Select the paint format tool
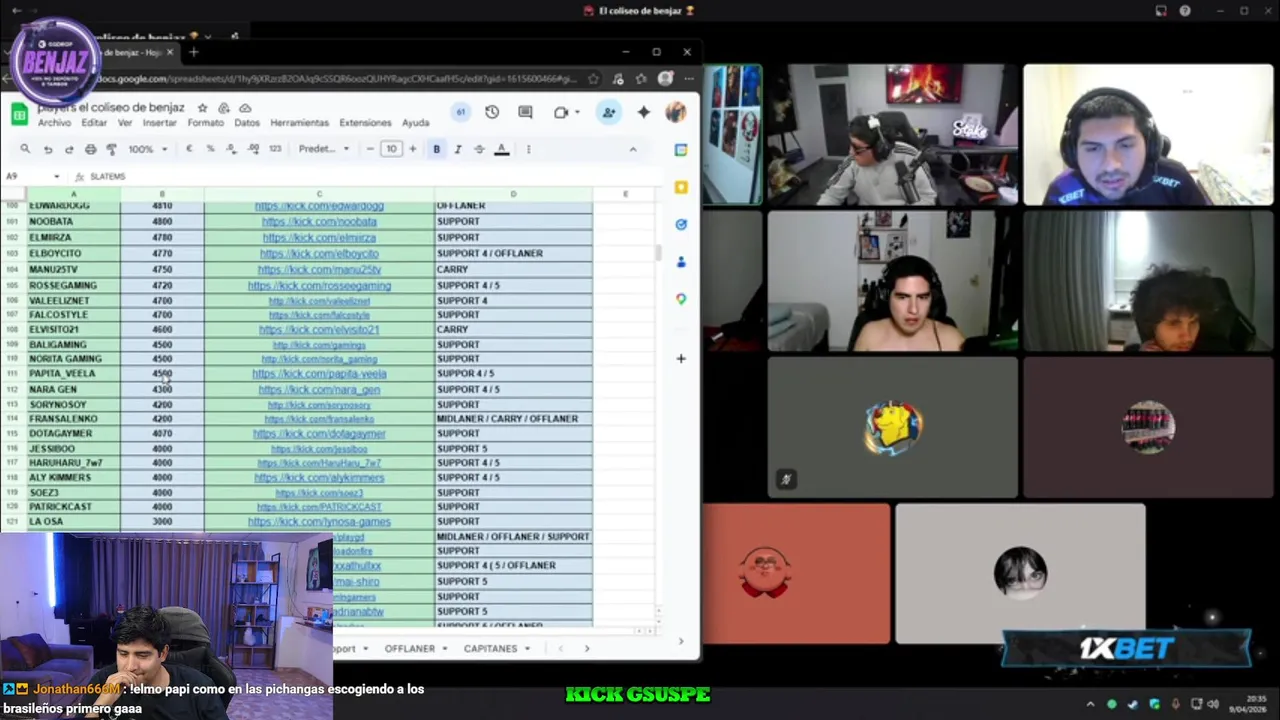 pyautogui.click(x=111, y=149)
